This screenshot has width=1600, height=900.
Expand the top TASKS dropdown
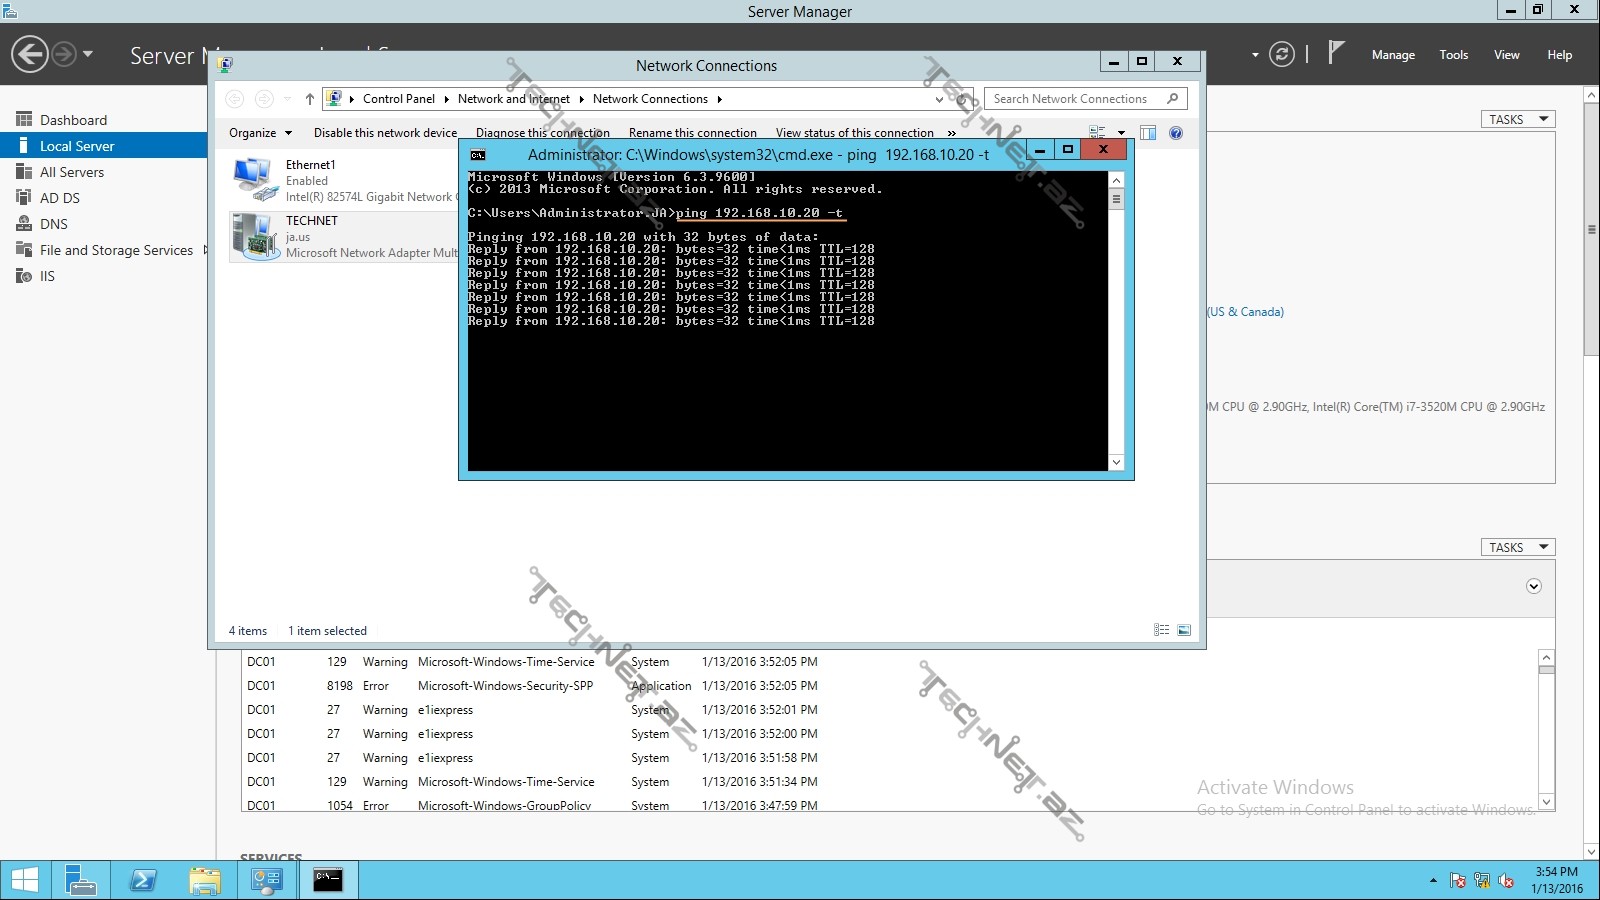click(x=1517, y=119)
